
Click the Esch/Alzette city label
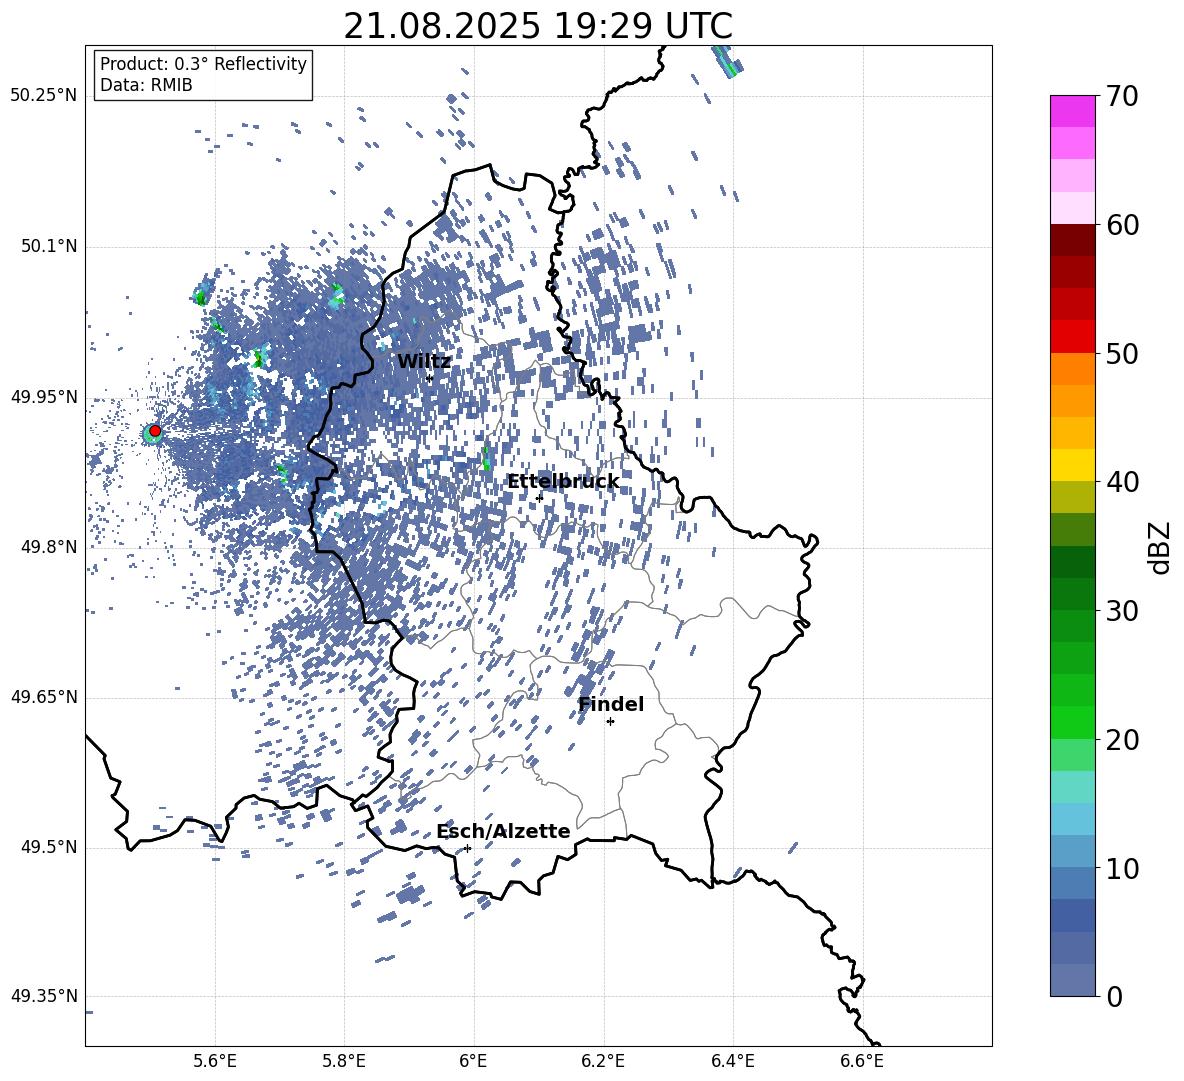(x=503, y=831)
